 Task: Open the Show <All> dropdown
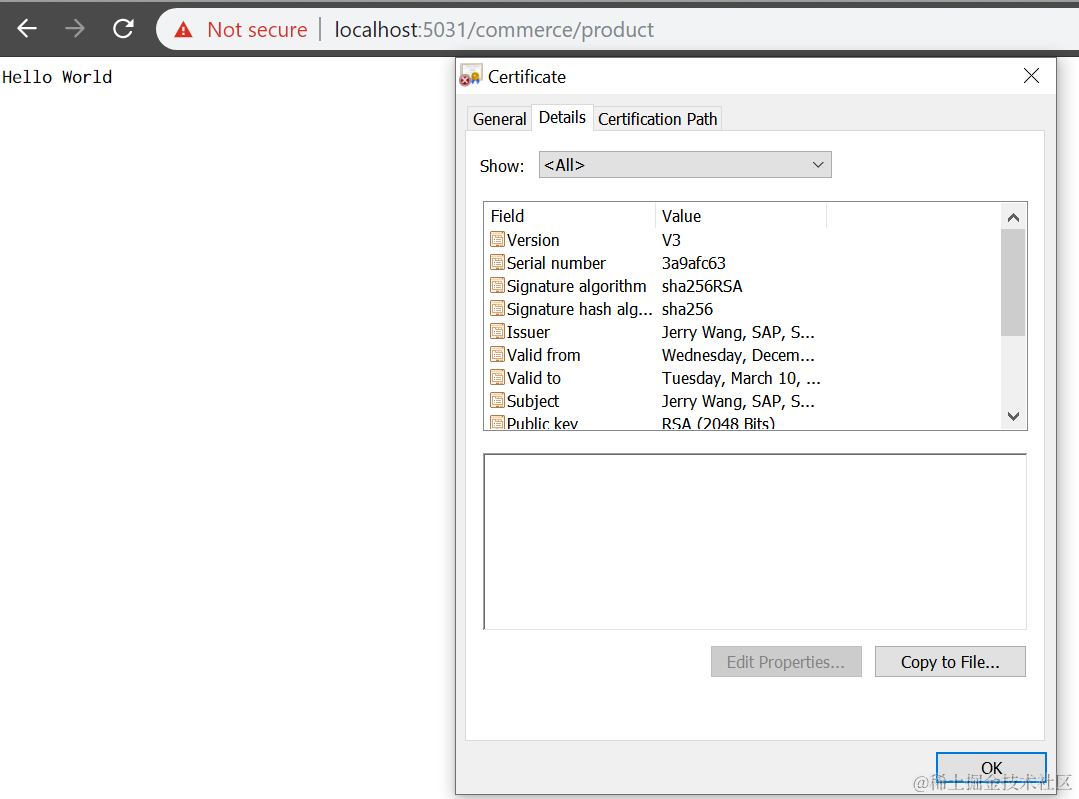coord(685,165)
